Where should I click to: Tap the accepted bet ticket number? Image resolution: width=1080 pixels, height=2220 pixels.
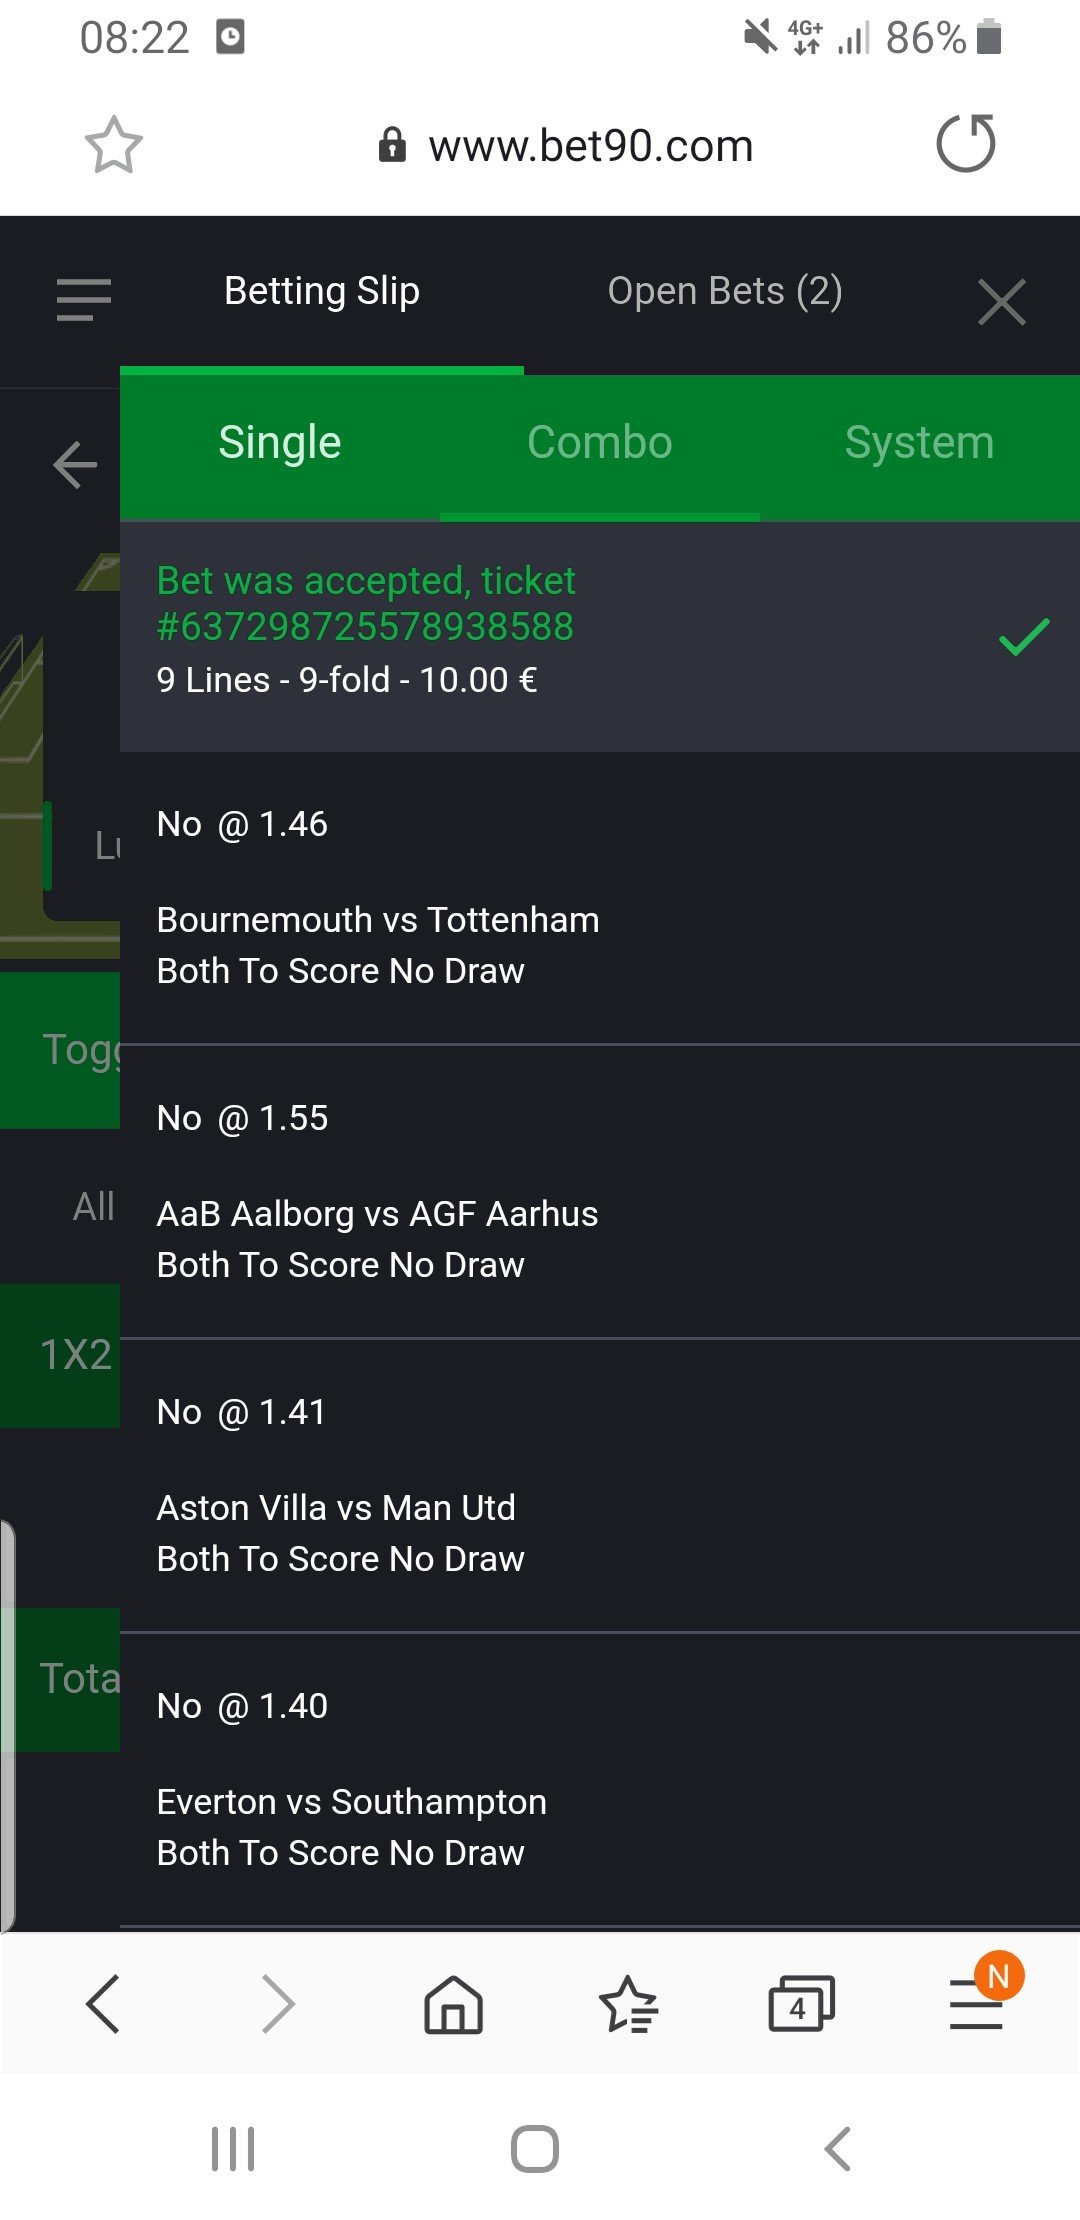pyautogui.click(x=365, y=627)
